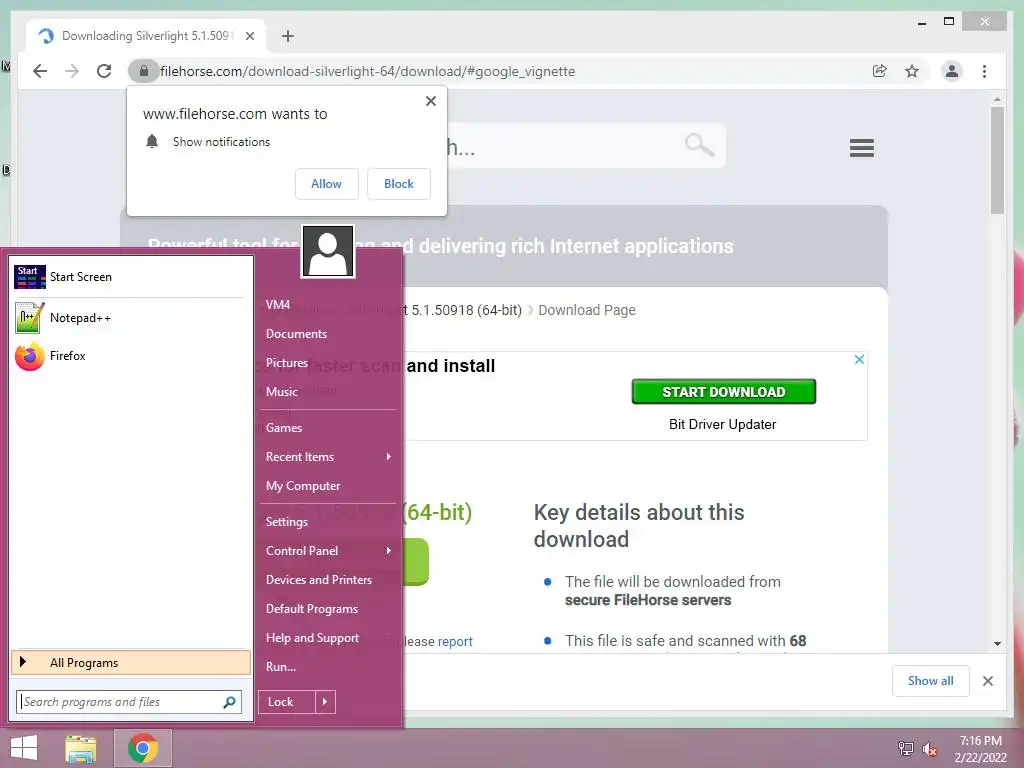Open a new tab with the plus button

pyautogui.click(x=288, y=36)
